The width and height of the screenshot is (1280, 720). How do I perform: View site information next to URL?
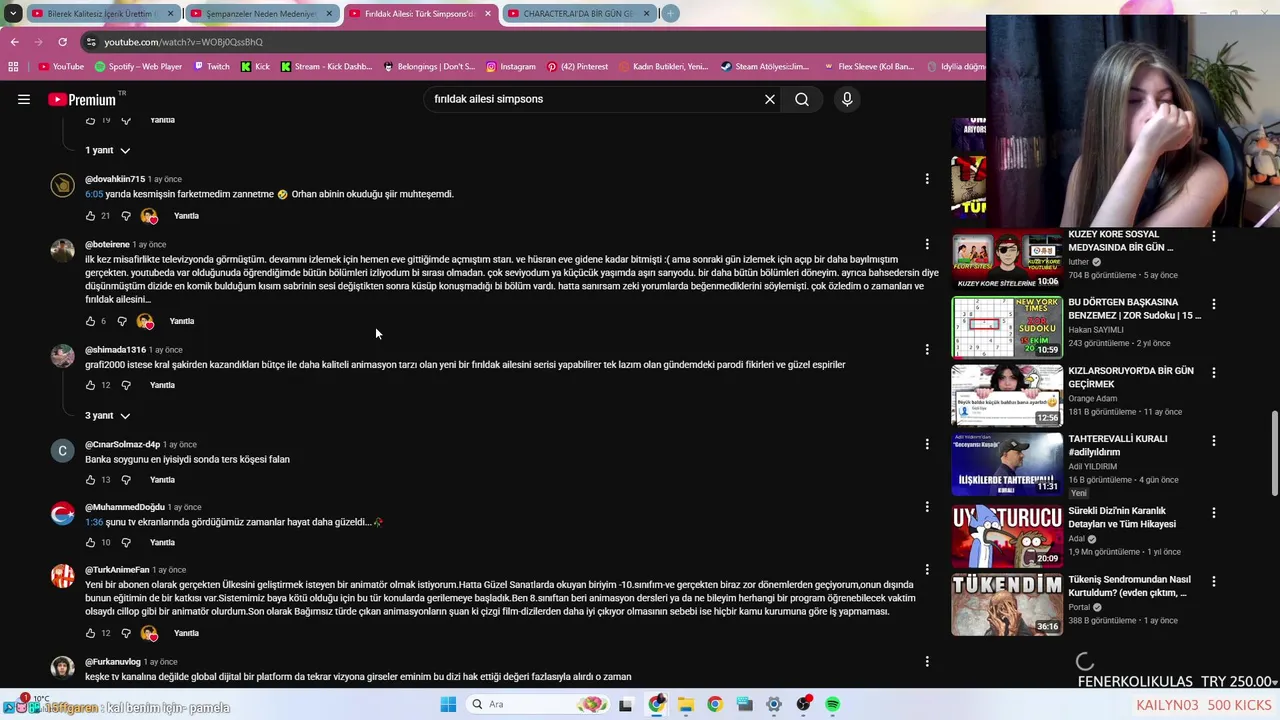pos(91,42)
